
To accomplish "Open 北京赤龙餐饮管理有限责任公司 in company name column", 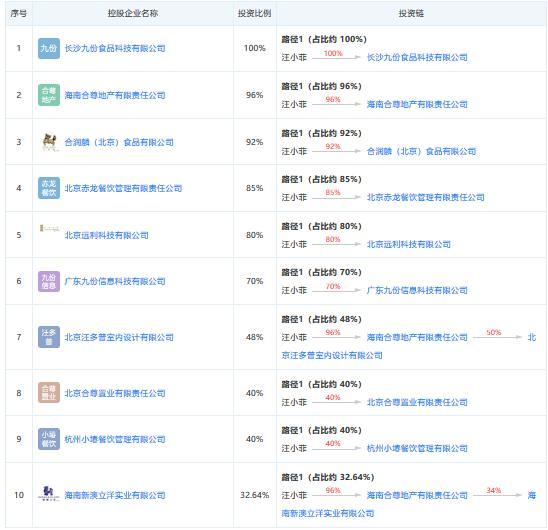I will coord(123,188).
